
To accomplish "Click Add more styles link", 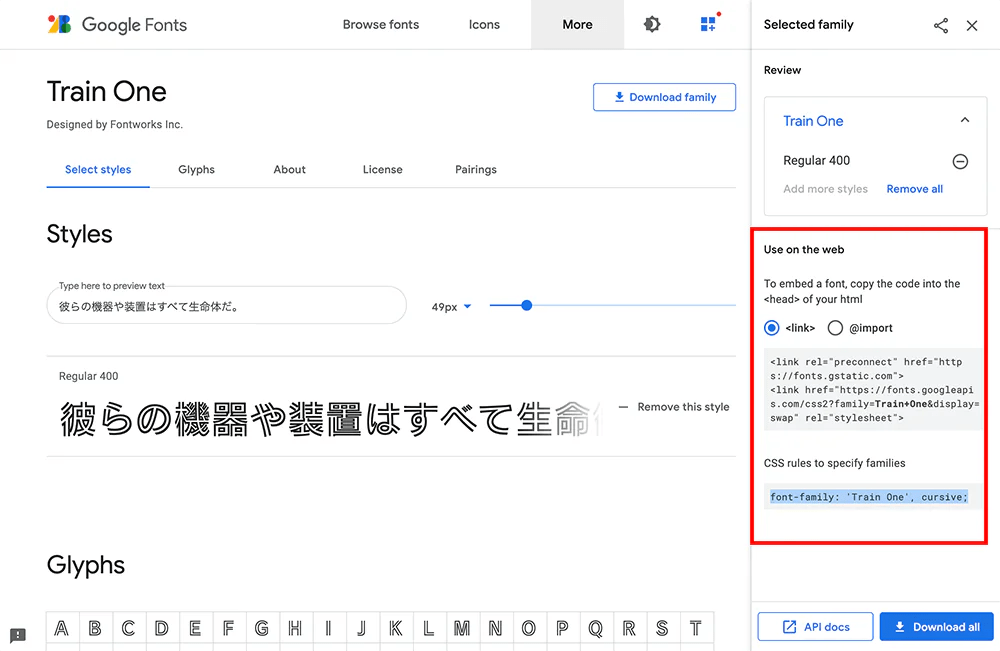I will tap(825, 189).
